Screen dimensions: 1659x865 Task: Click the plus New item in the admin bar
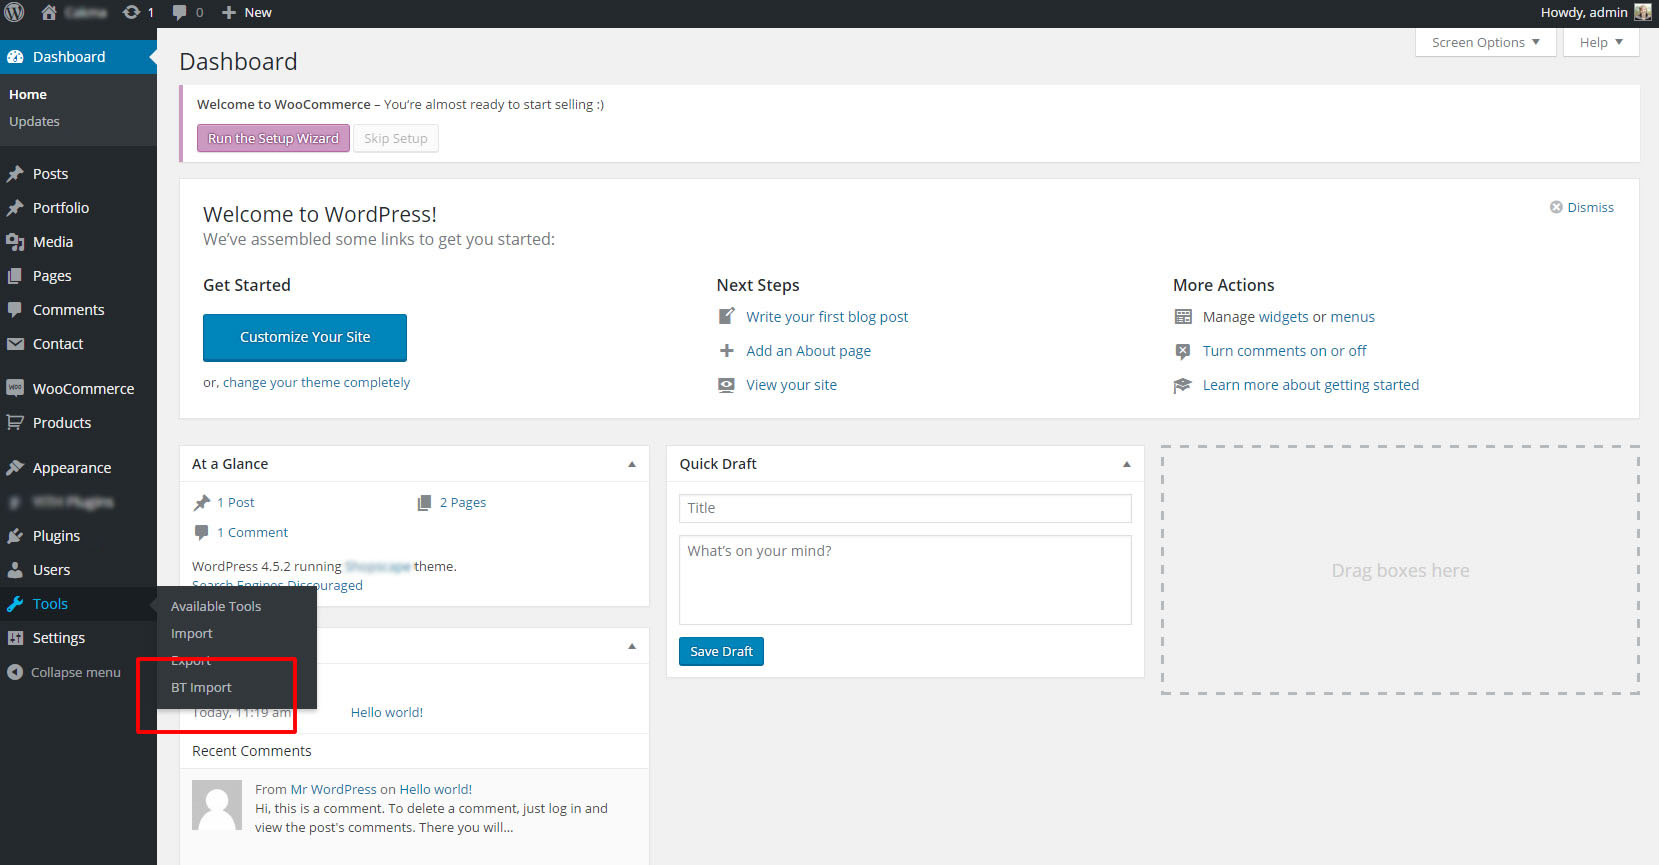tap(246, 12)
